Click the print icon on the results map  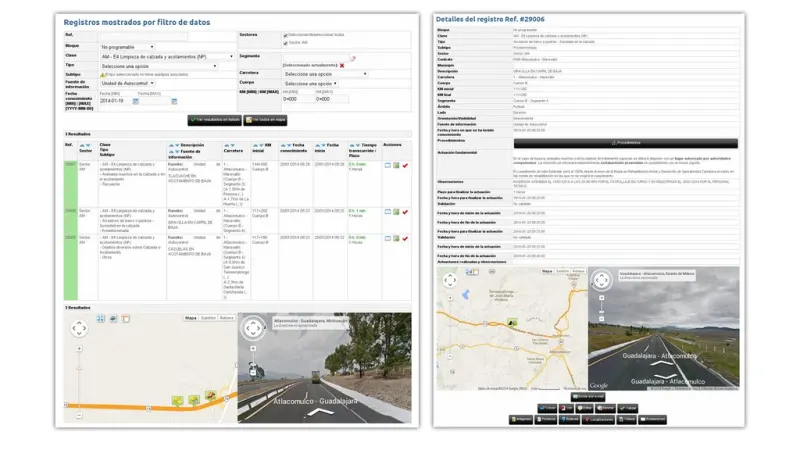point(113,319)
